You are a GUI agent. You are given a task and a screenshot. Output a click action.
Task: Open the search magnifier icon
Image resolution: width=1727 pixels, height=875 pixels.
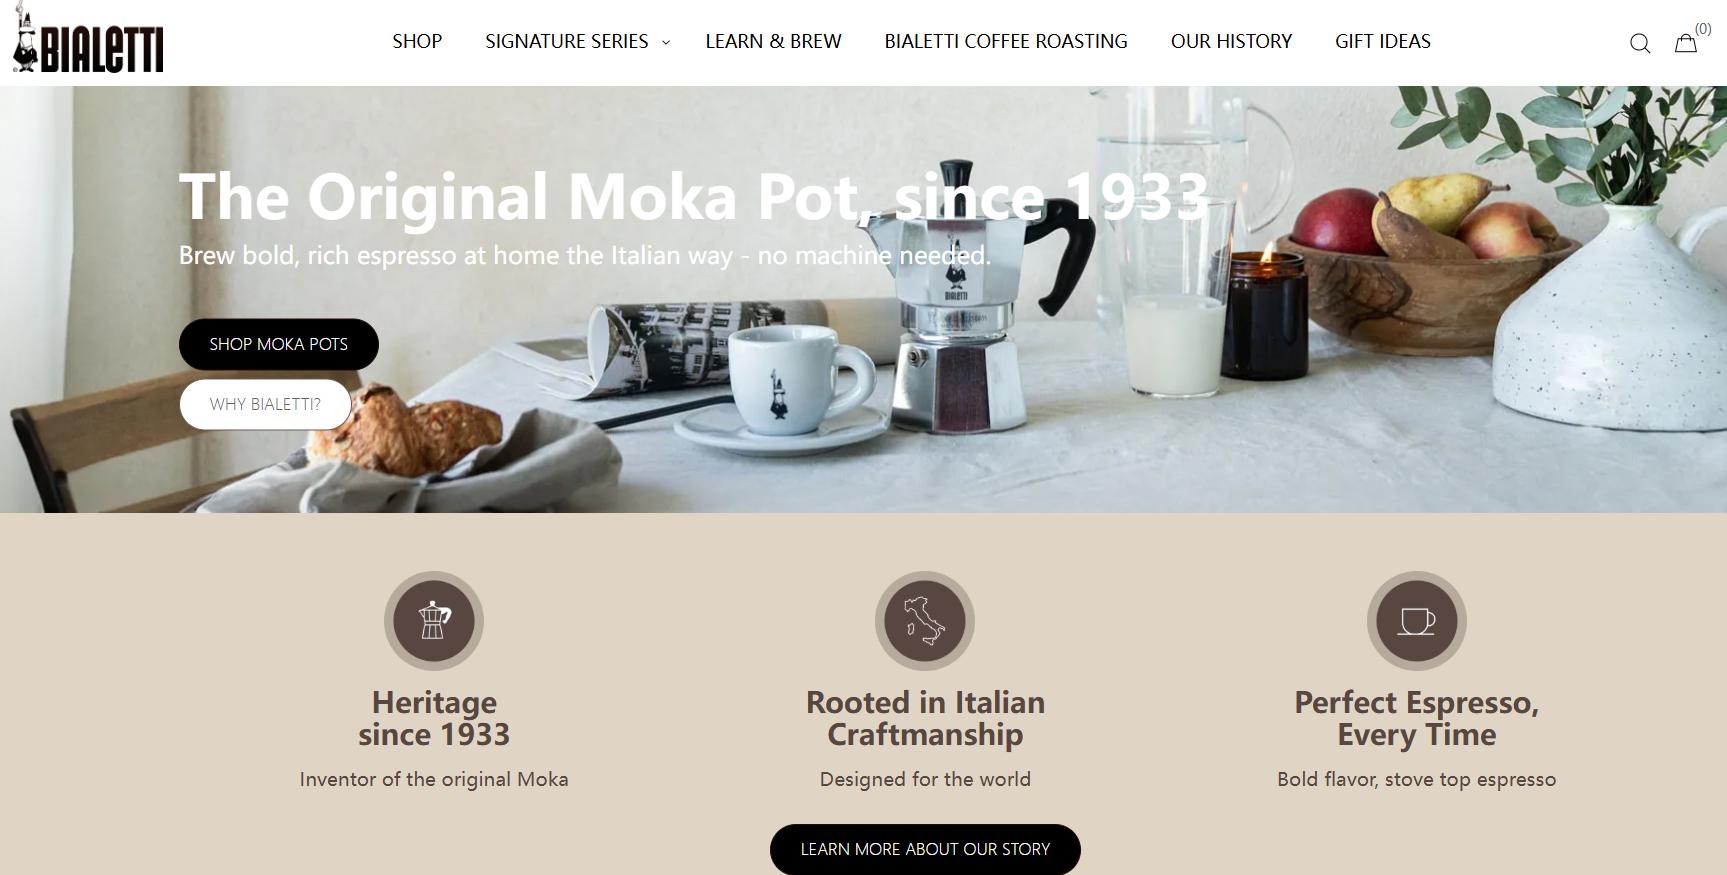tap(1640, 43)
